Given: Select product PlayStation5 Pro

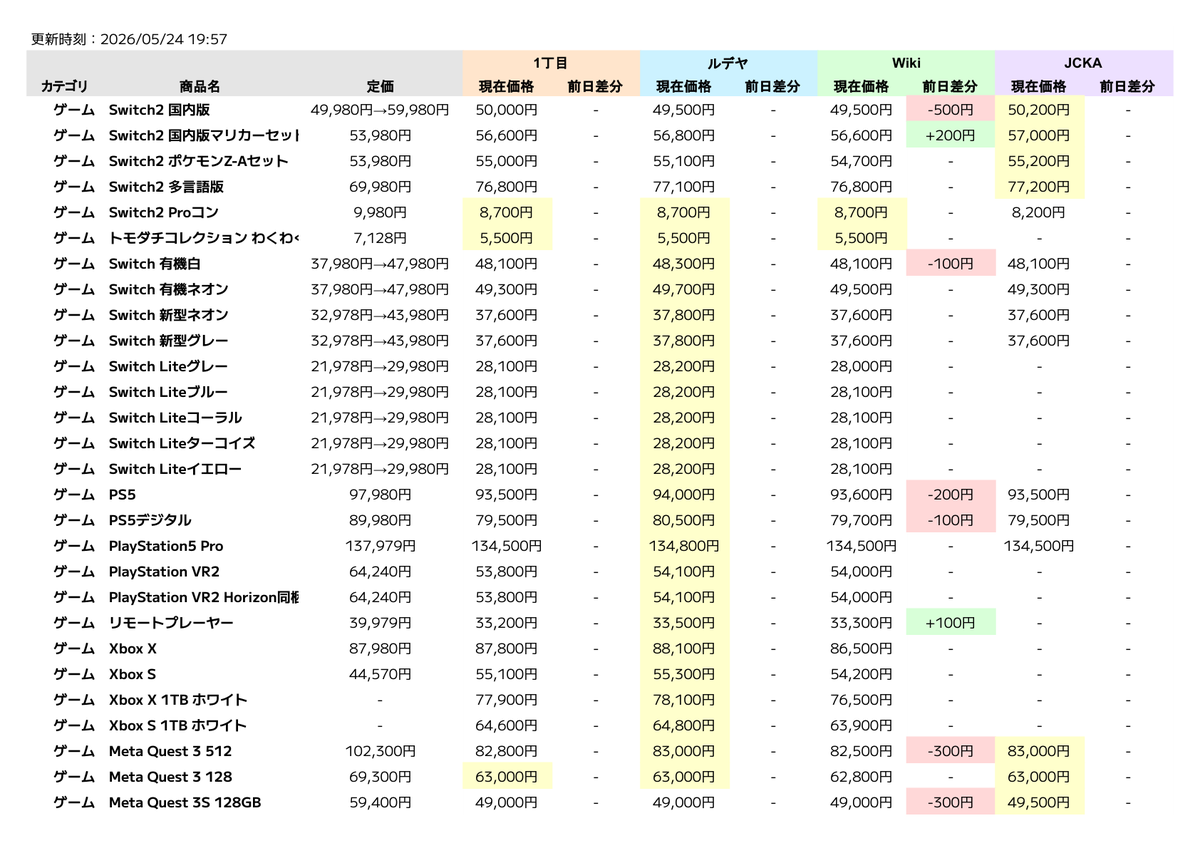Looking at the screenshot, I should [x=166, y=546].
